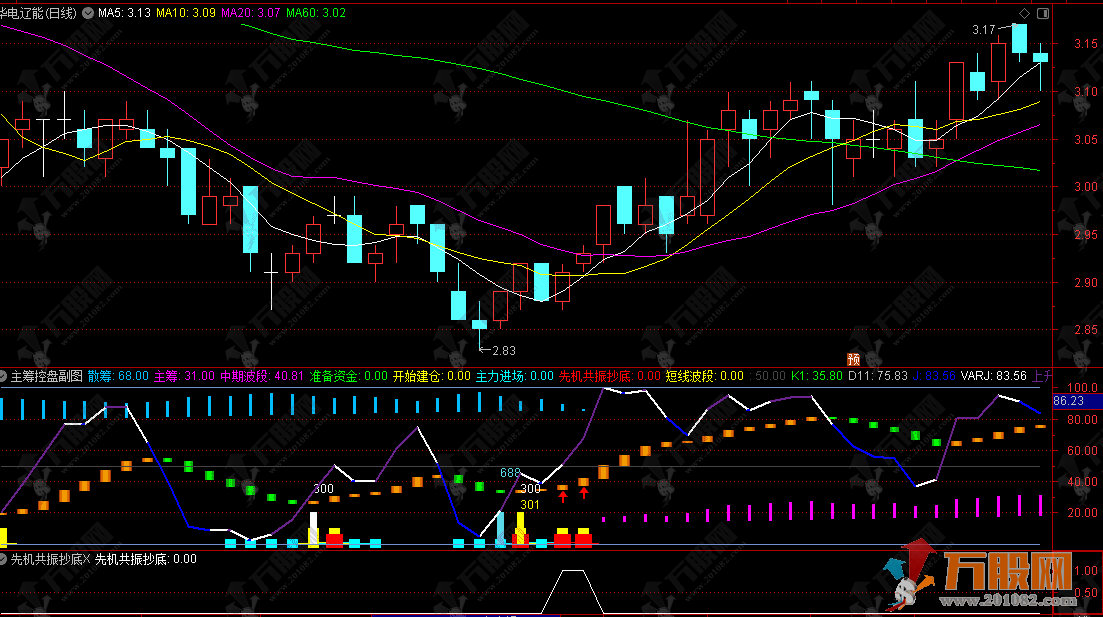The width and height of the screenshot is (1103, 617).
Task: Select the MA5: 3.13 moving average label
Action: tap(124, 13)
